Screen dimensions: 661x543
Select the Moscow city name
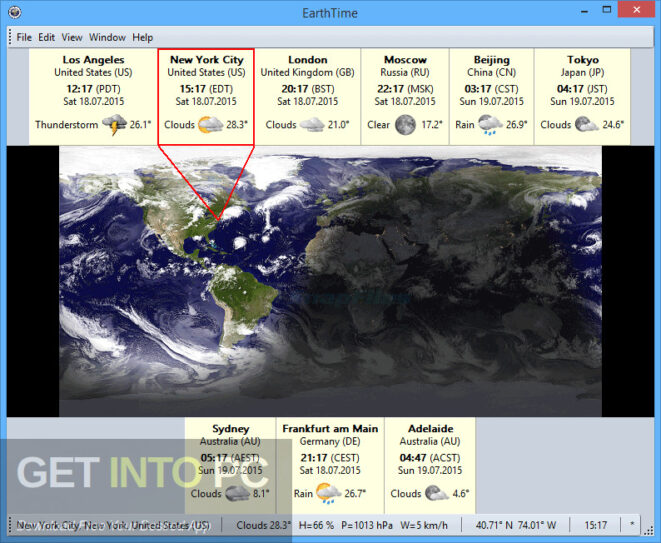pyautogui.click(x=405, y=60)
